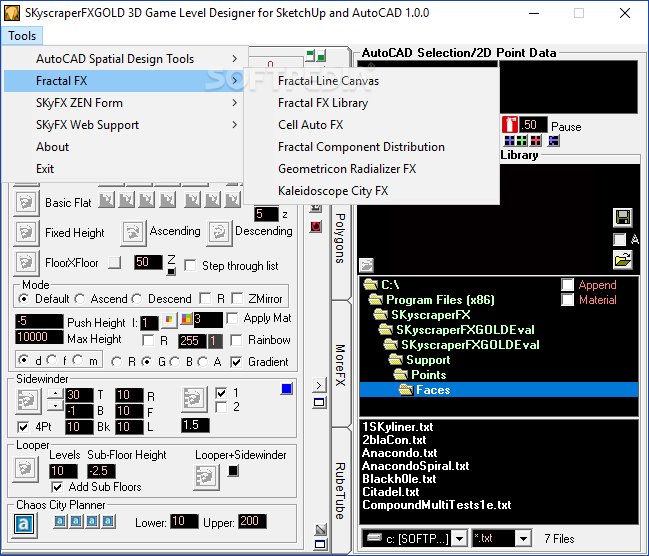
Task: Expand SKyFX Web Support submenu
Action: pos(123,125)
